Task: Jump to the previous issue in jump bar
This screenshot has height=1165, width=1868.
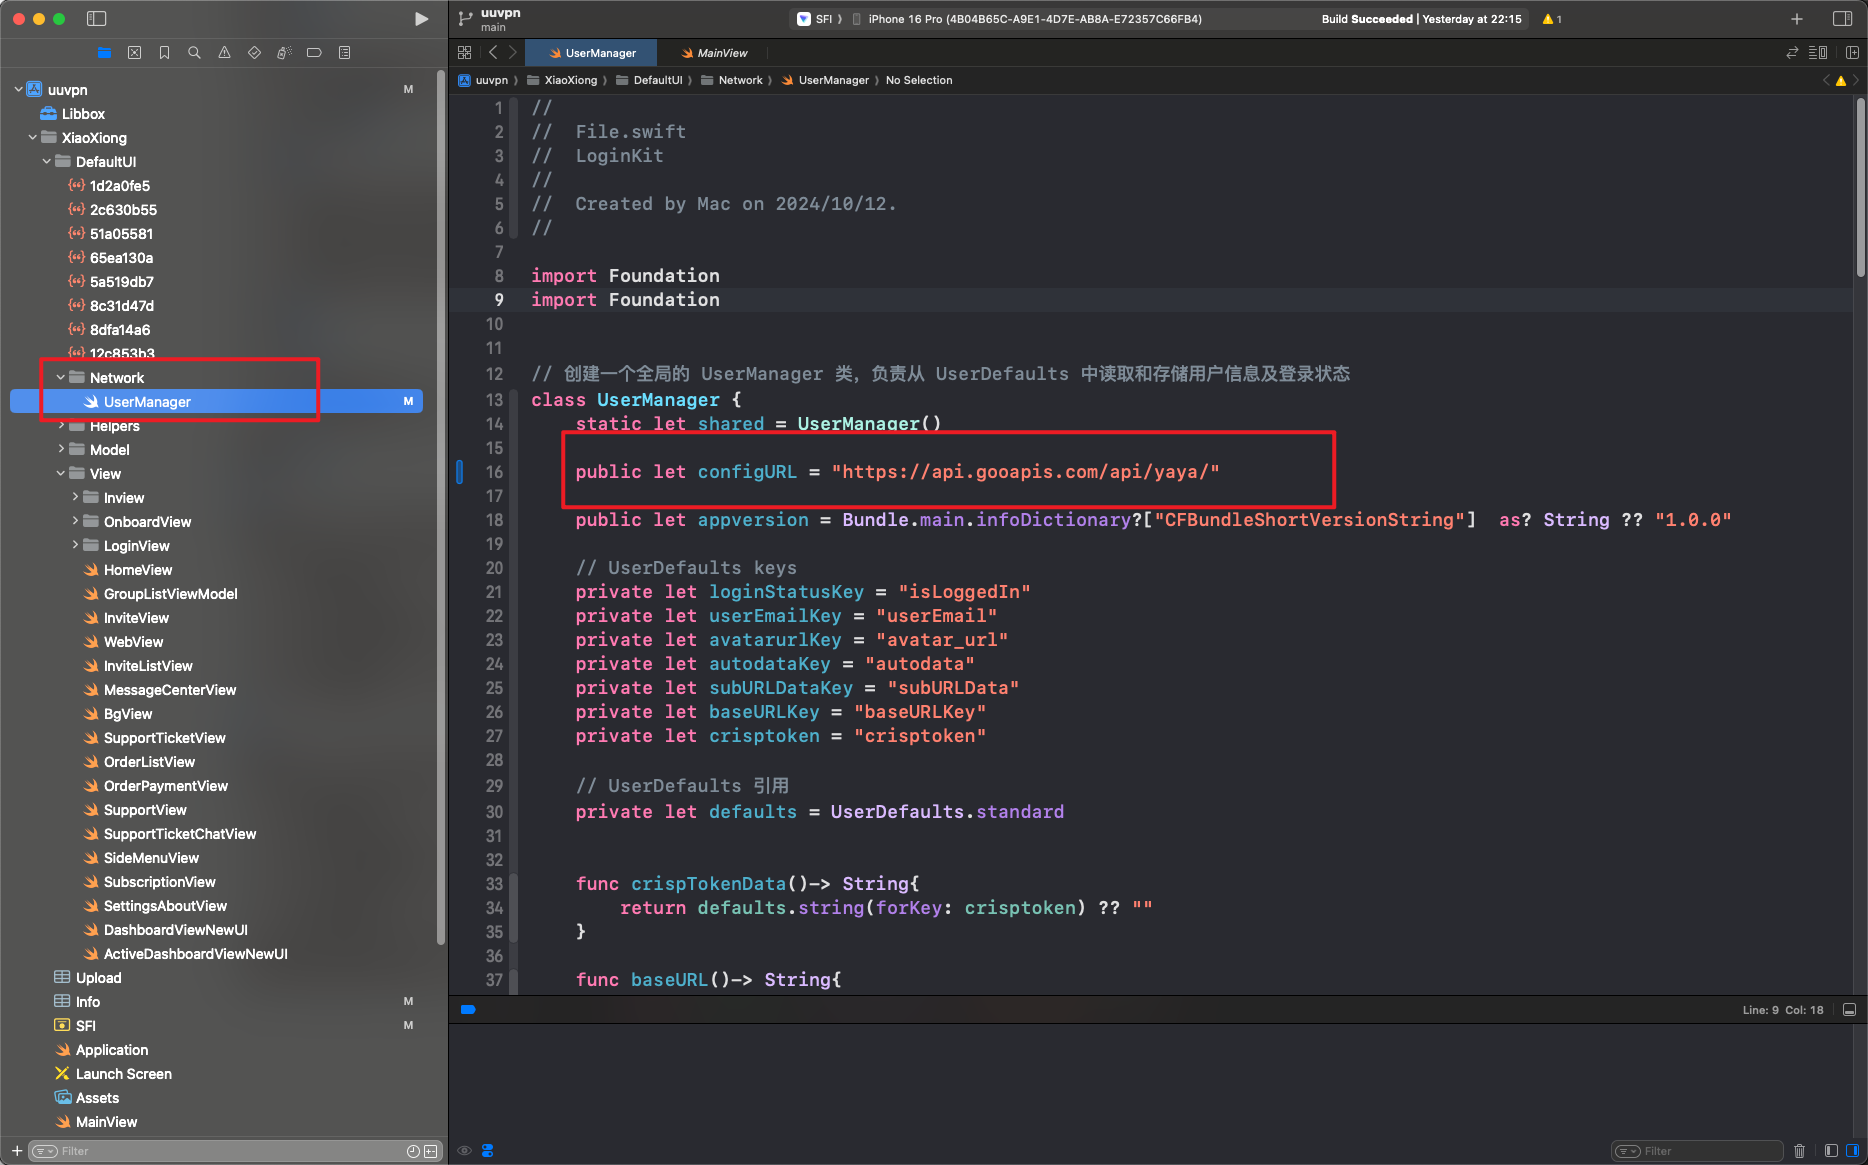Action: pos(1826,80)
